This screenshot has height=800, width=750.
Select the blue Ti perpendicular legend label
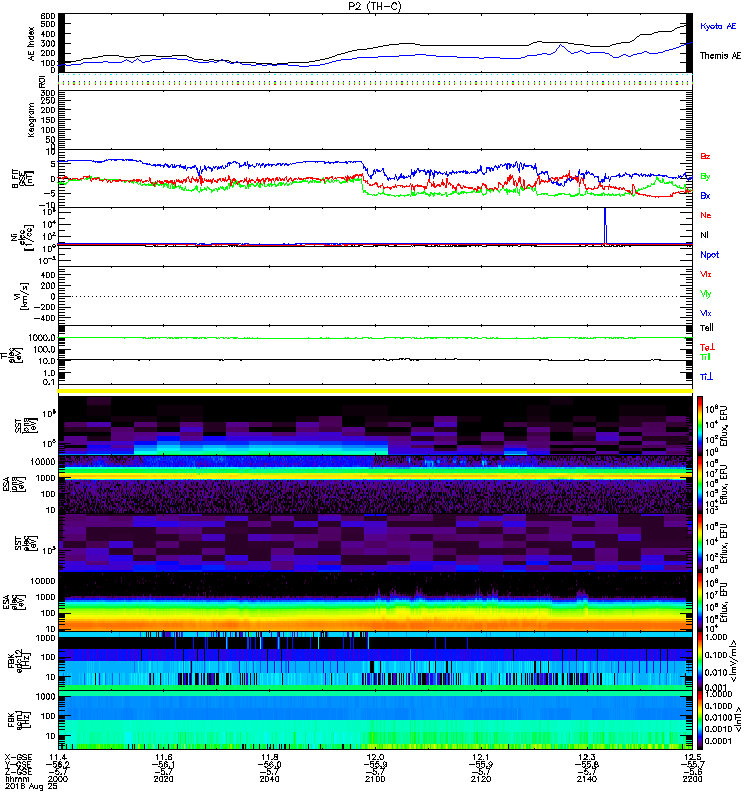(706, 377)
